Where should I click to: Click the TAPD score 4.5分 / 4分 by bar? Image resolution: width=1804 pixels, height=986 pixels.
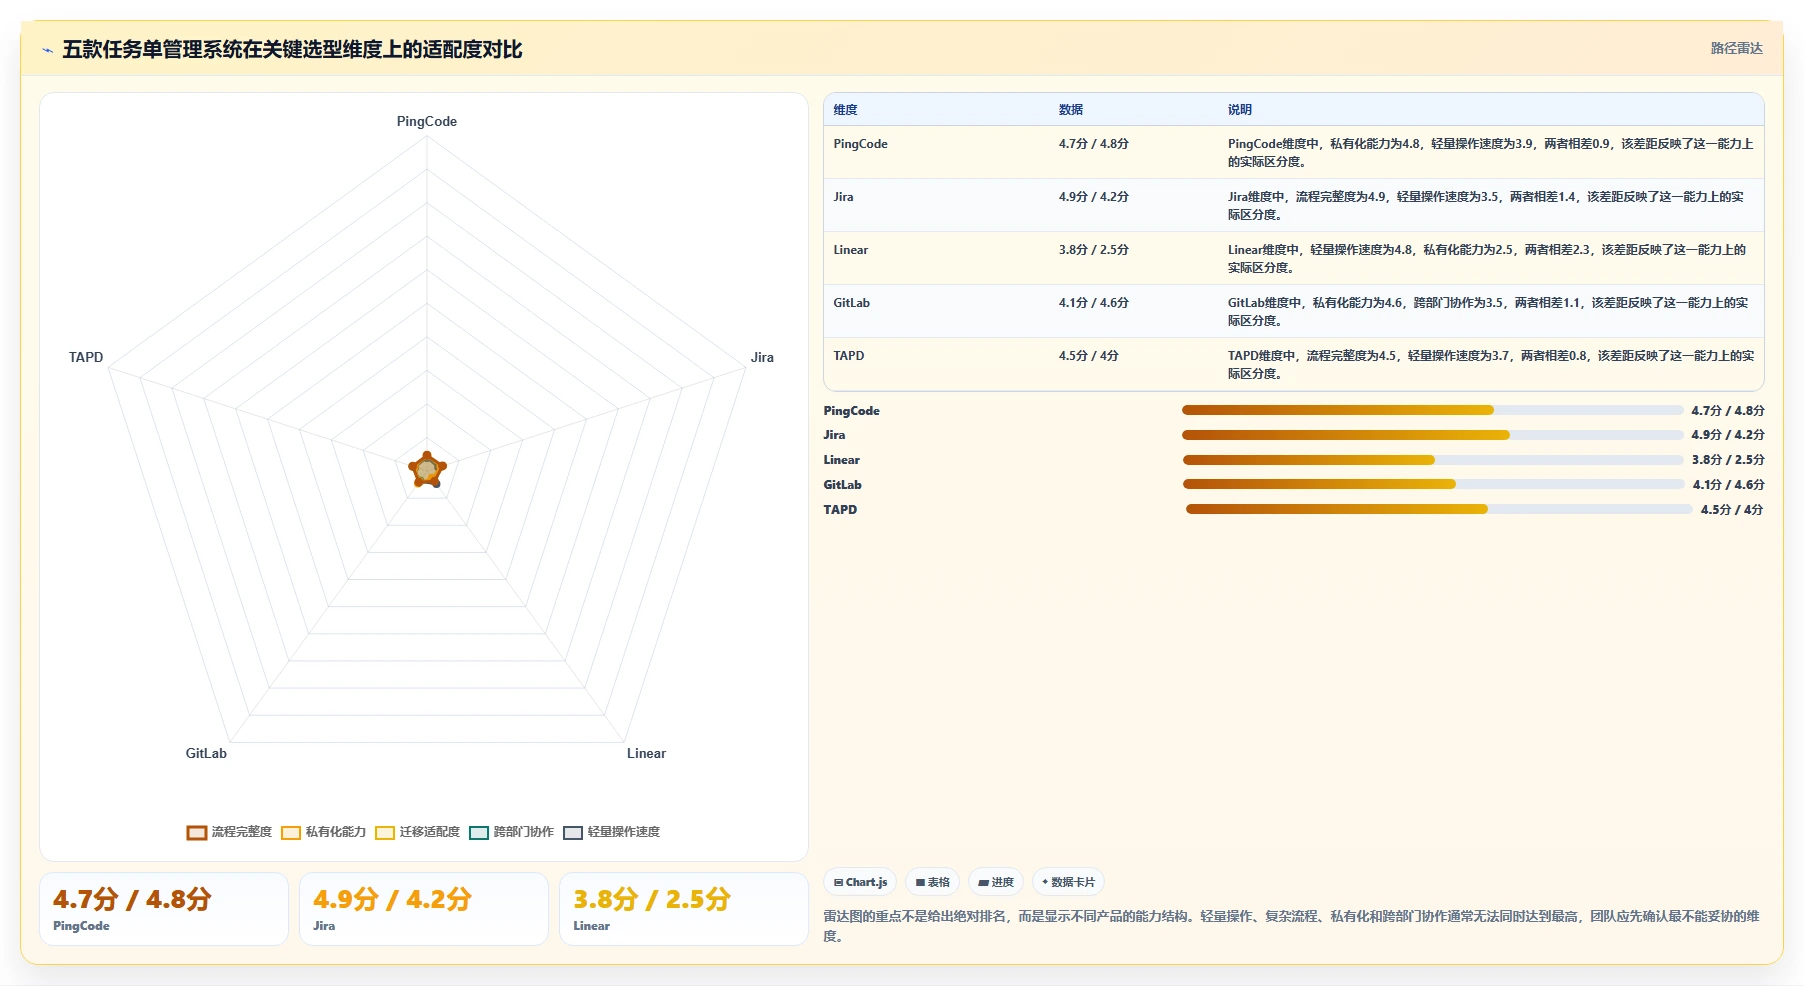pos(1732,510)
